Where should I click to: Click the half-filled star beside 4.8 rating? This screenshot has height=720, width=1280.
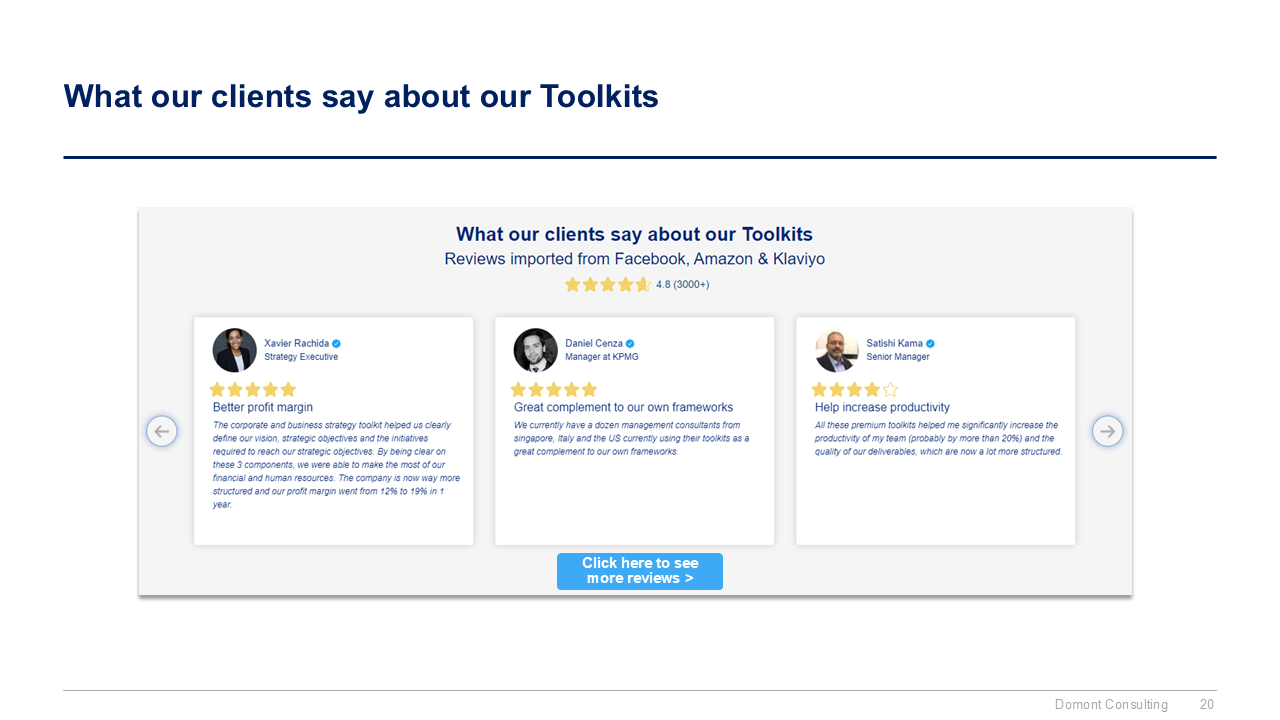tap(645, 284)
